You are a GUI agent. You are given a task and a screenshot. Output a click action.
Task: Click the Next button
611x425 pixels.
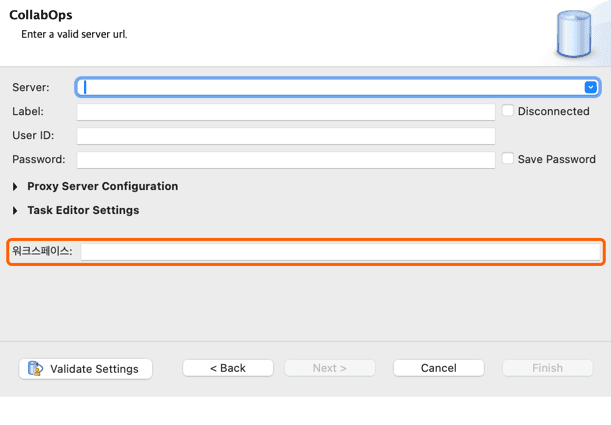point(330,368)
